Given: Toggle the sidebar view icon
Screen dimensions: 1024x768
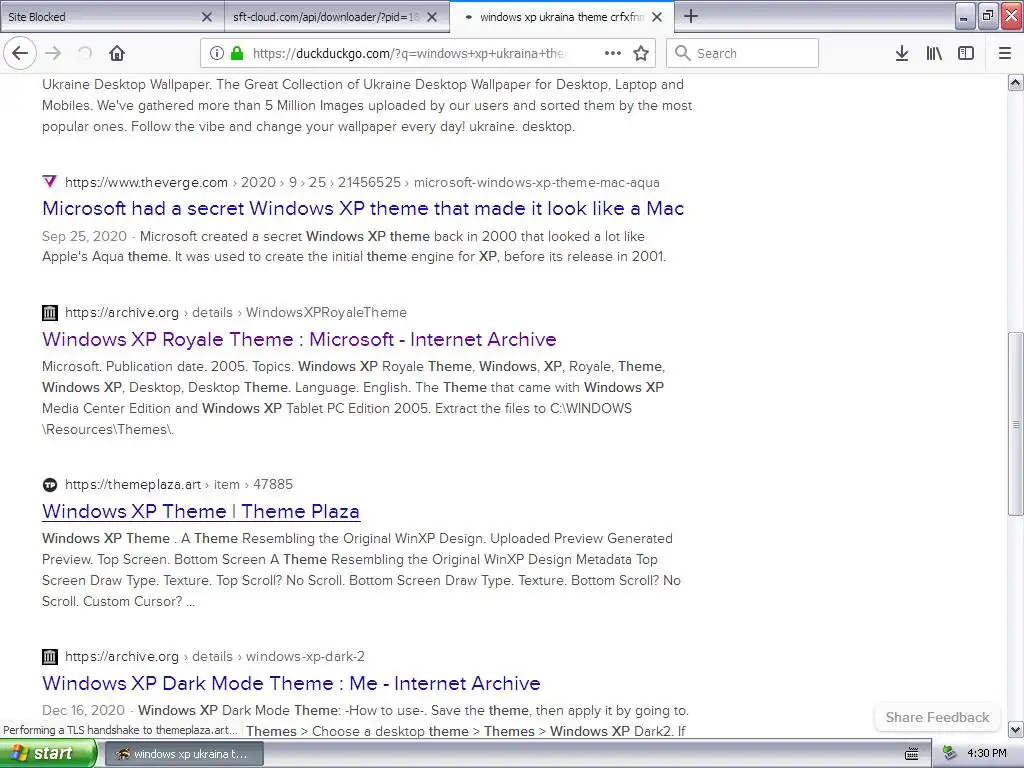Looking at the screenshot, I should click(966, 53).
